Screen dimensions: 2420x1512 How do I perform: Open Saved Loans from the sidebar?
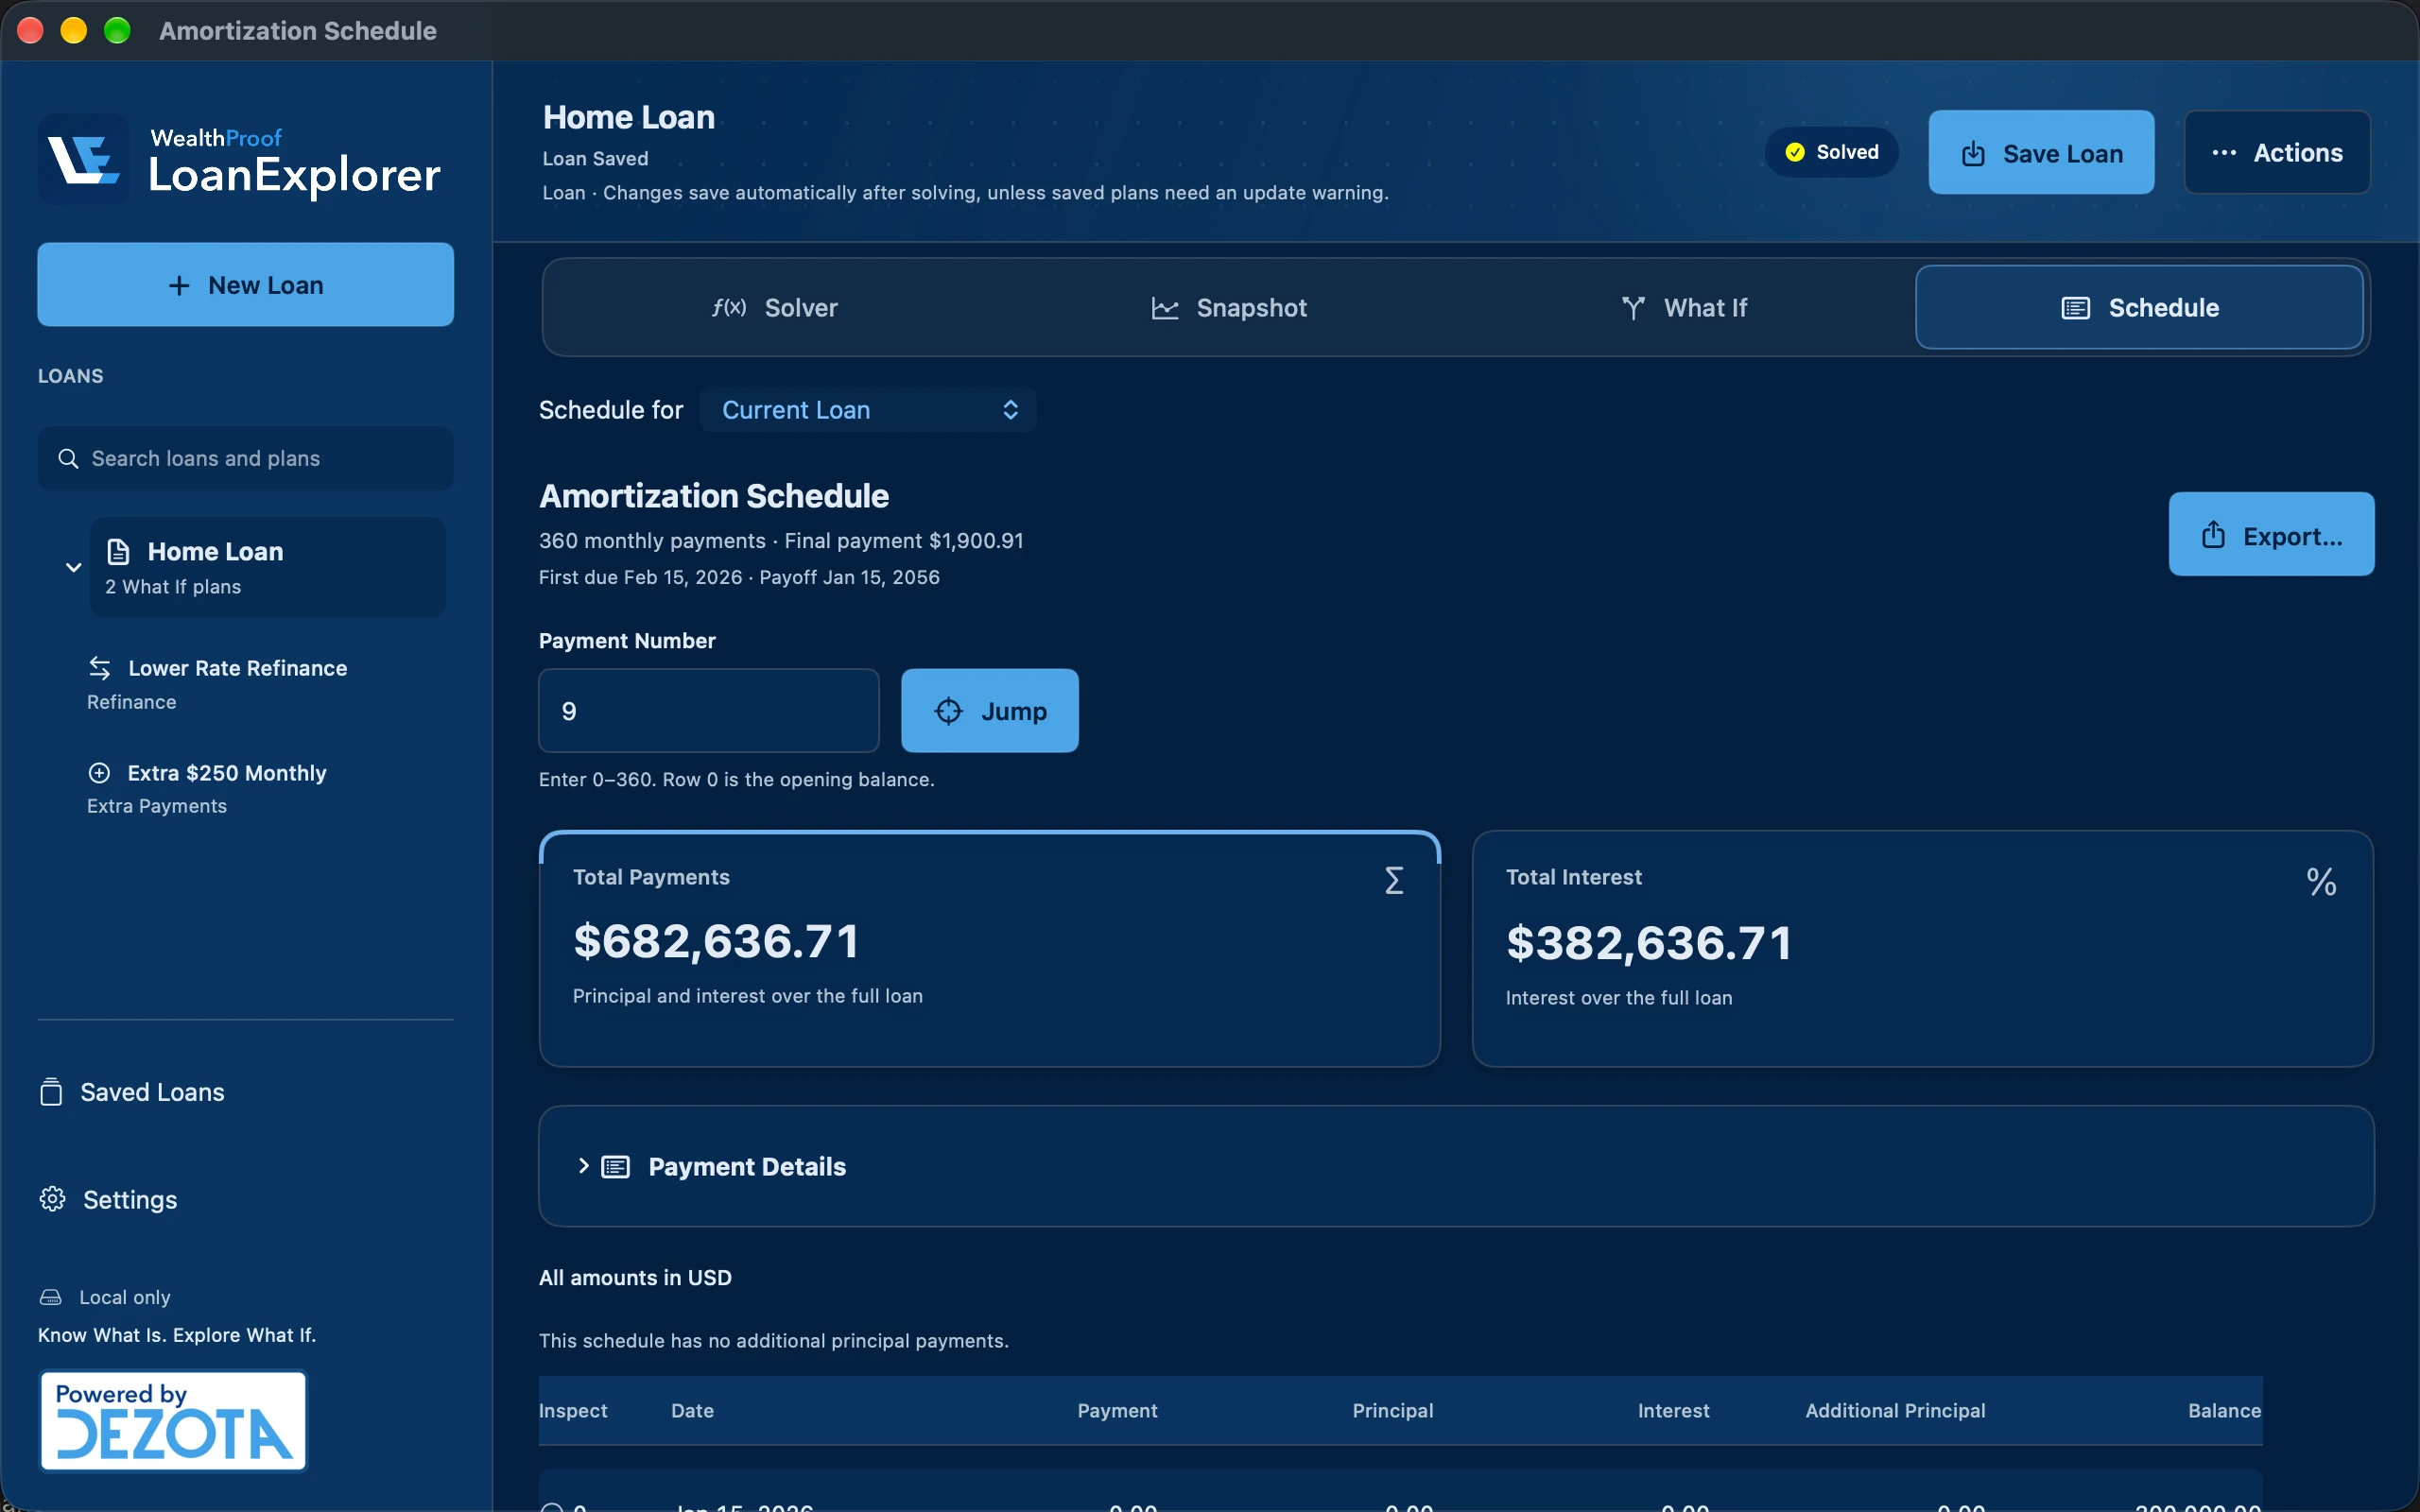pos(132,1092)
